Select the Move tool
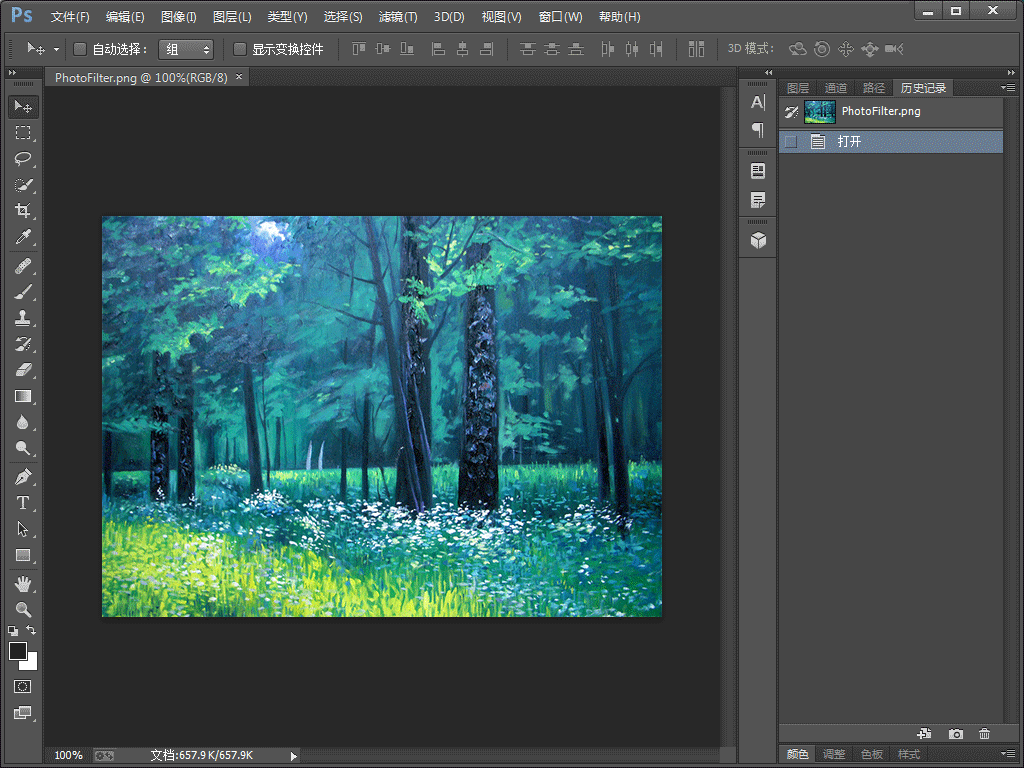 point(23,106)
